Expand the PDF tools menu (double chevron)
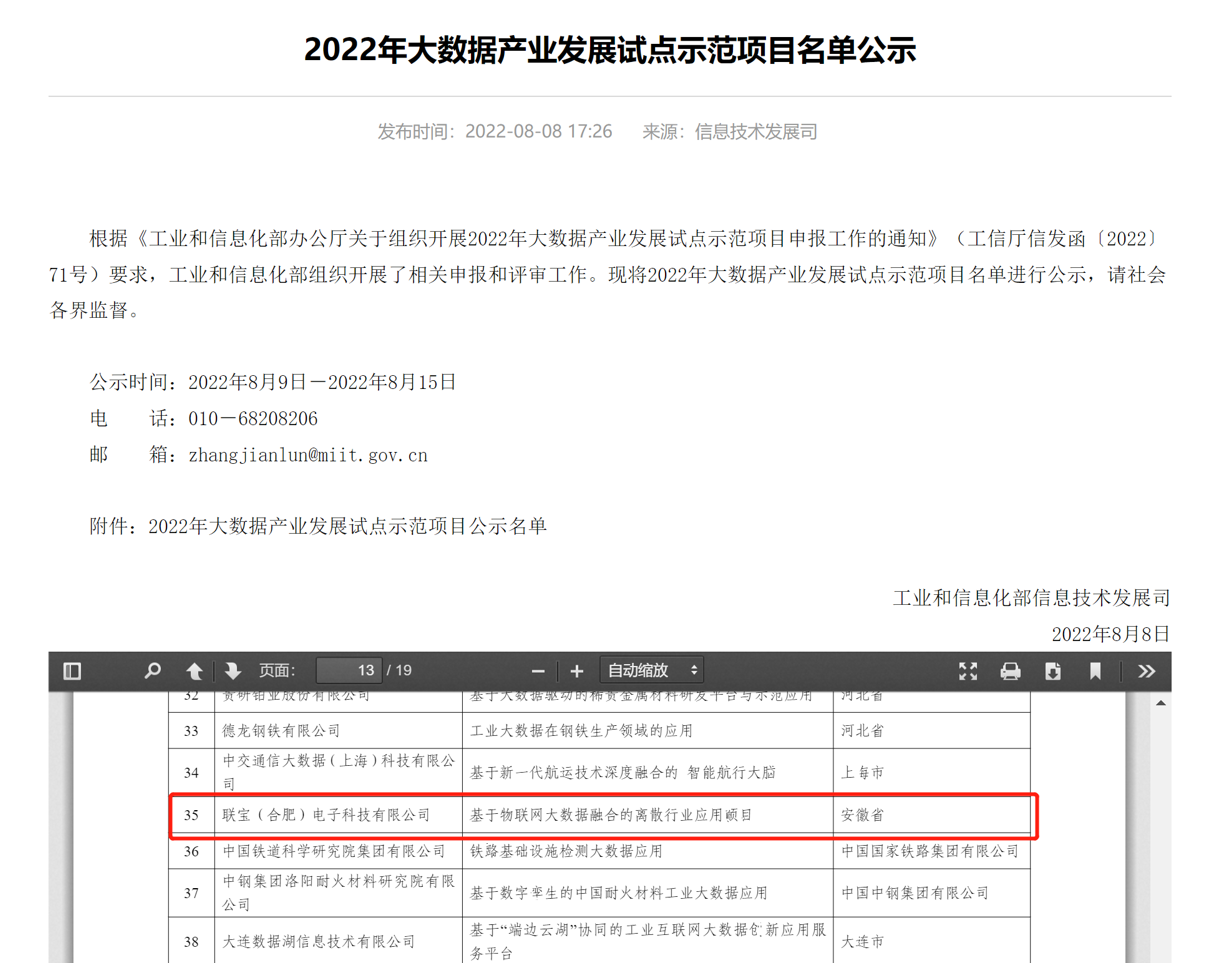1205x963 pixels. [1146, 671]
